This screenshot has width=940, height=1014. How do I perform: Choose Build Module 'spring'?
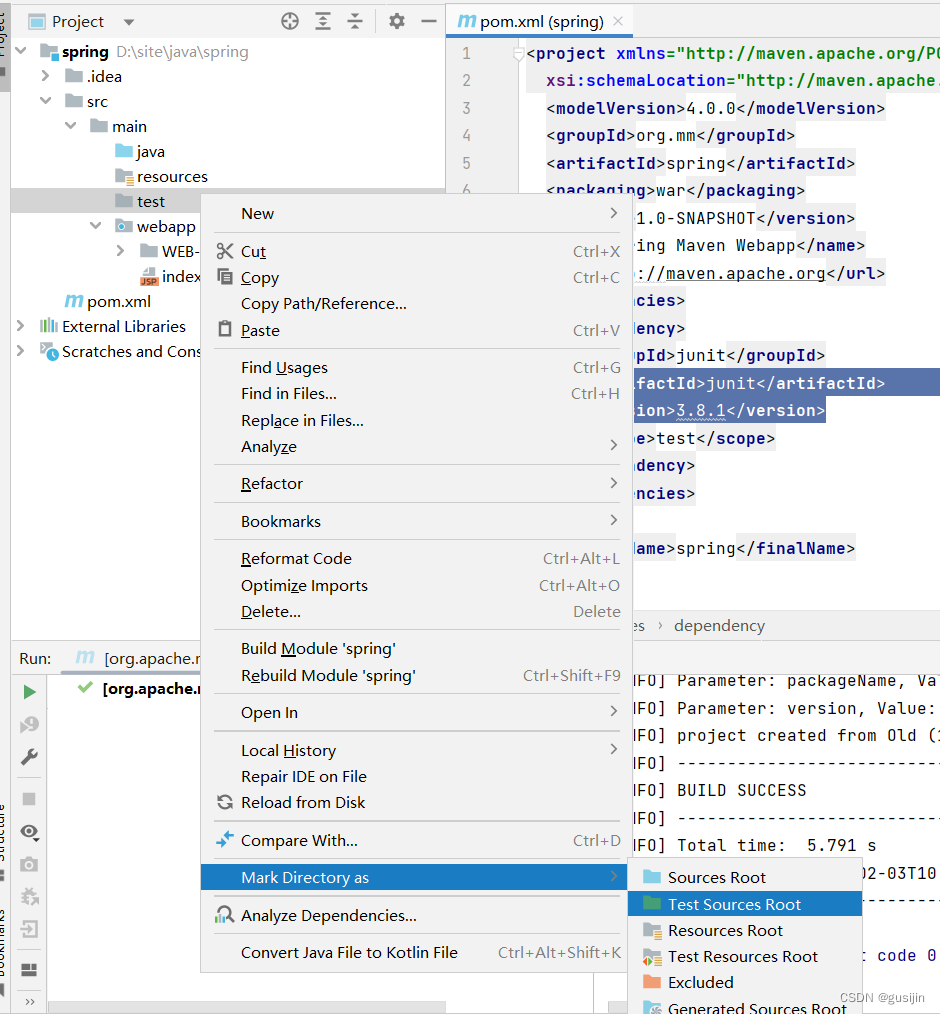click(x=417, y=649)
